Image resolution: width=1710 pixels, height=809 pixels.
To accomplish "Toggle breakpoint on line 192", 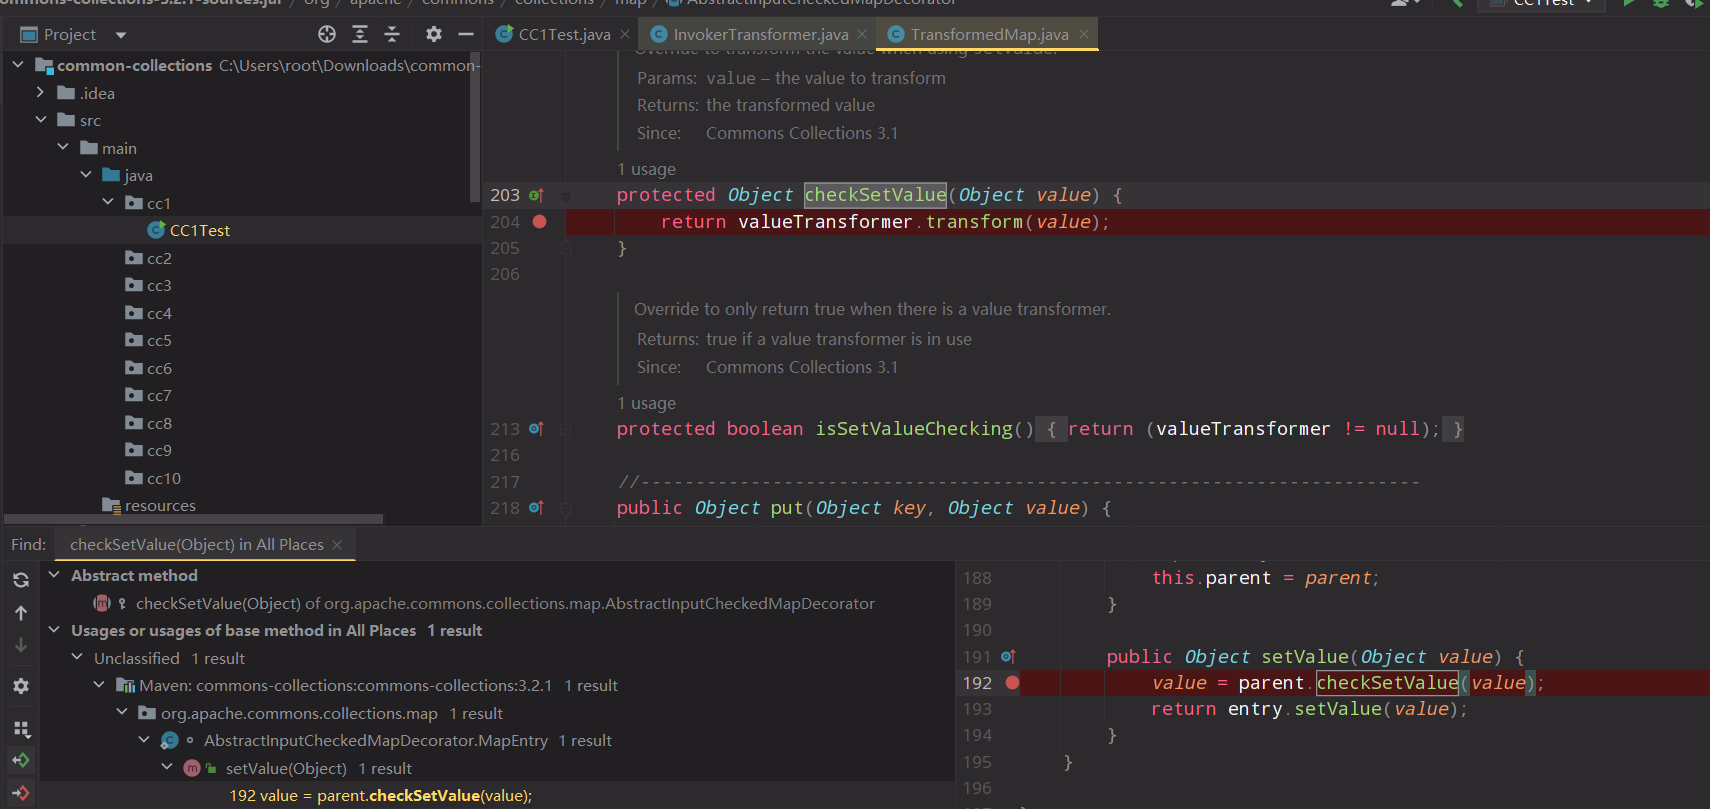I will (x=1012, y=683).
